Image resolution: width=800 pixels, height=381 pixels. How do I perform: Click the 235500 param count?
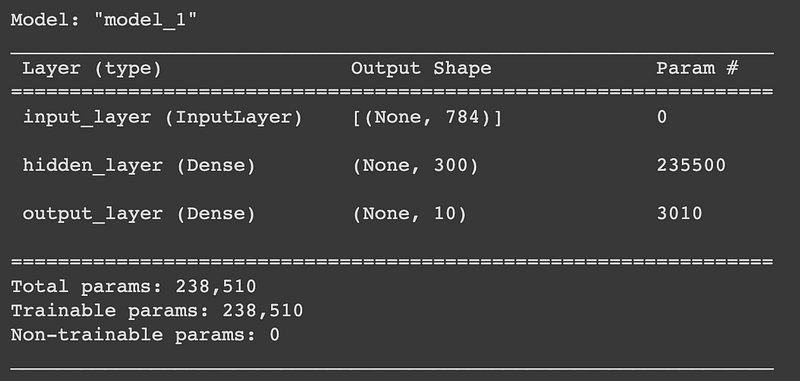[x=691, y=165]
